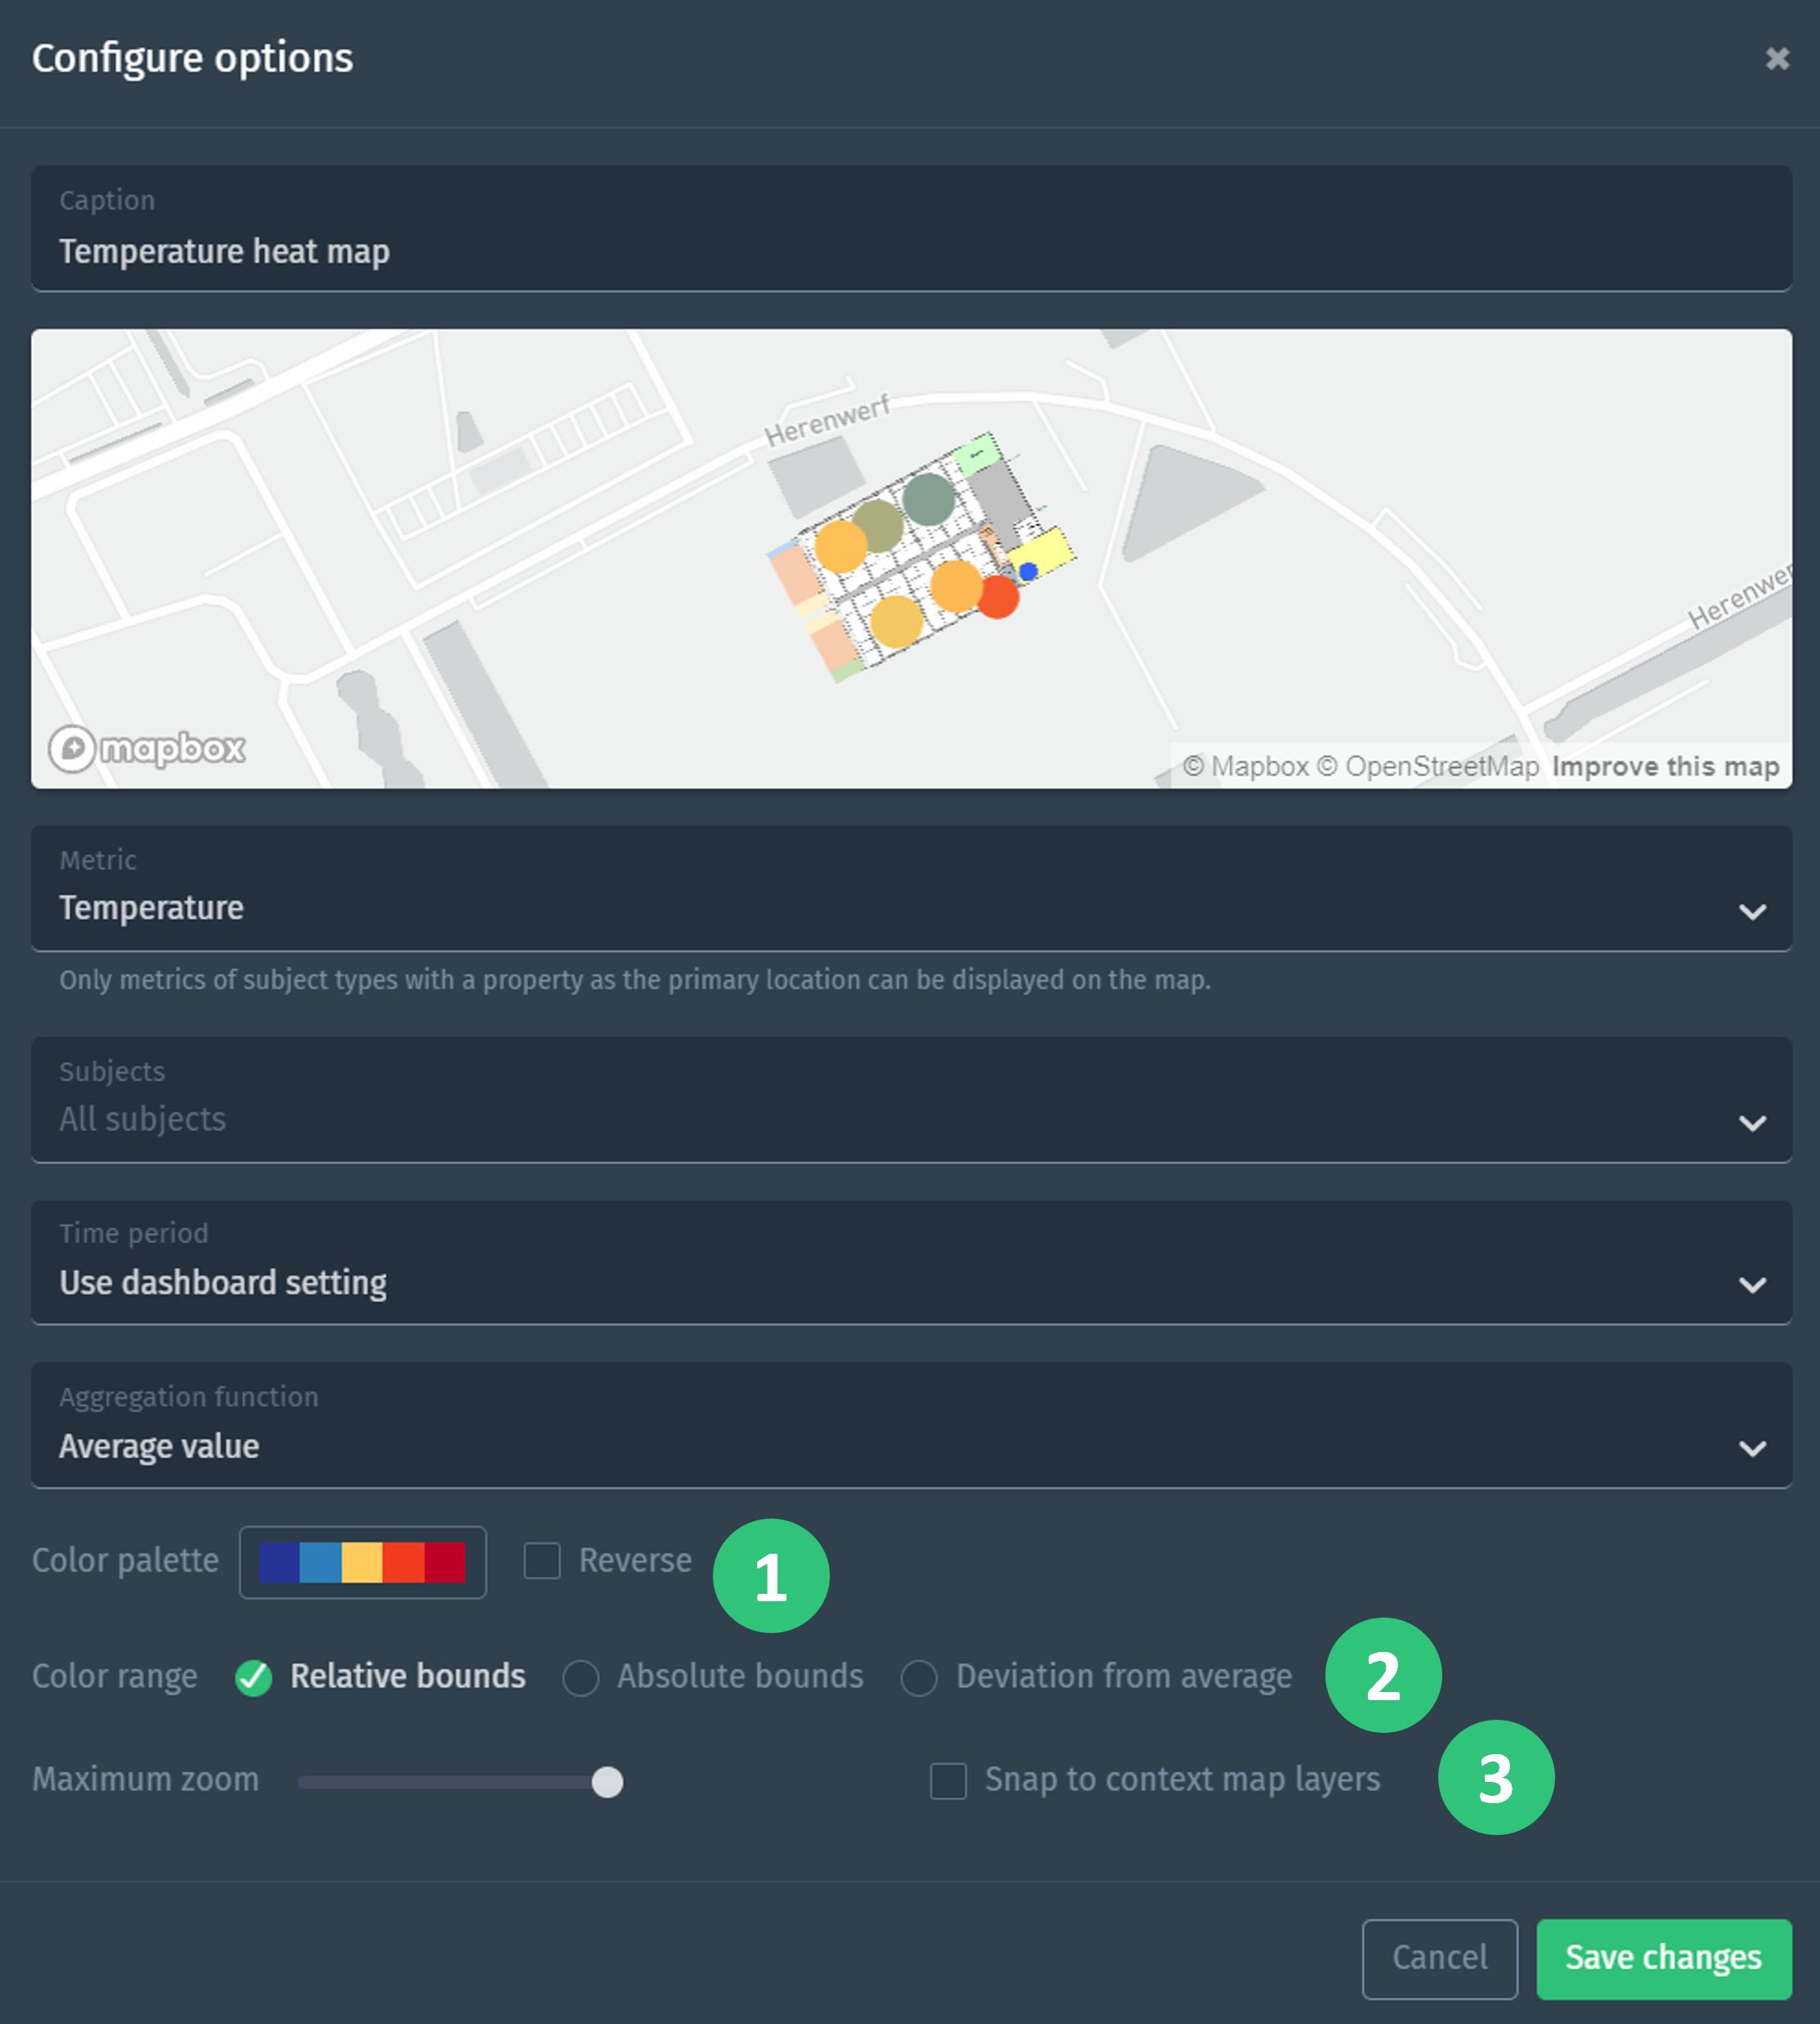Screen dimensions: 1820x2024
Task: Open the Improve this map link
Action: coord(1665,766)
